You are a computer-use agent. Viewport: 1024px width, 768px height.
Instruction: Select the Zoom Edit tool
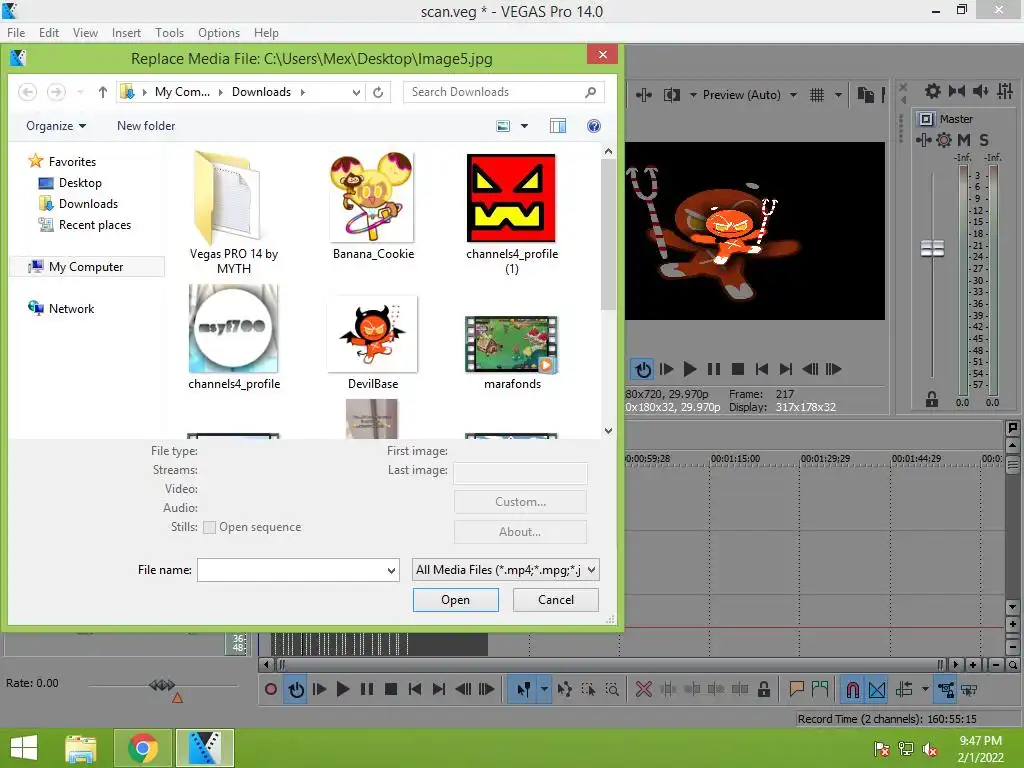click(x=612, y=689)
